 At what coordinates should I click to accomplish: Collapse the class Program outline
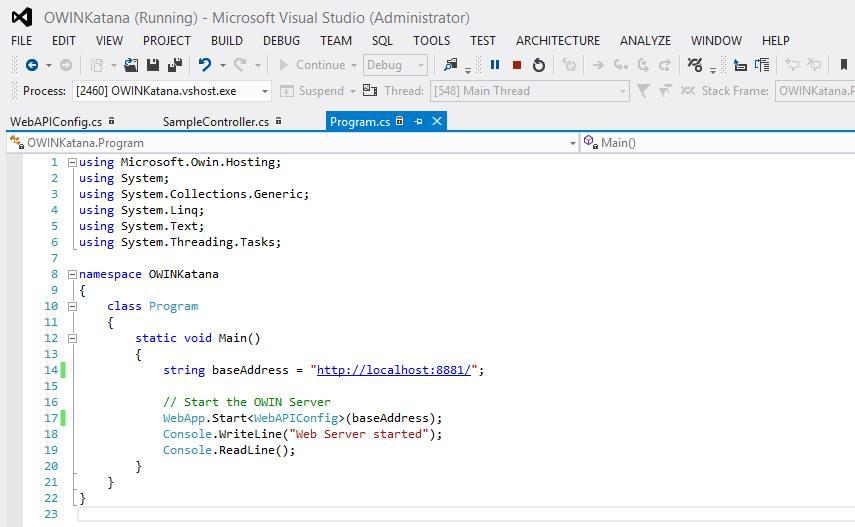[x=72, y=306]
